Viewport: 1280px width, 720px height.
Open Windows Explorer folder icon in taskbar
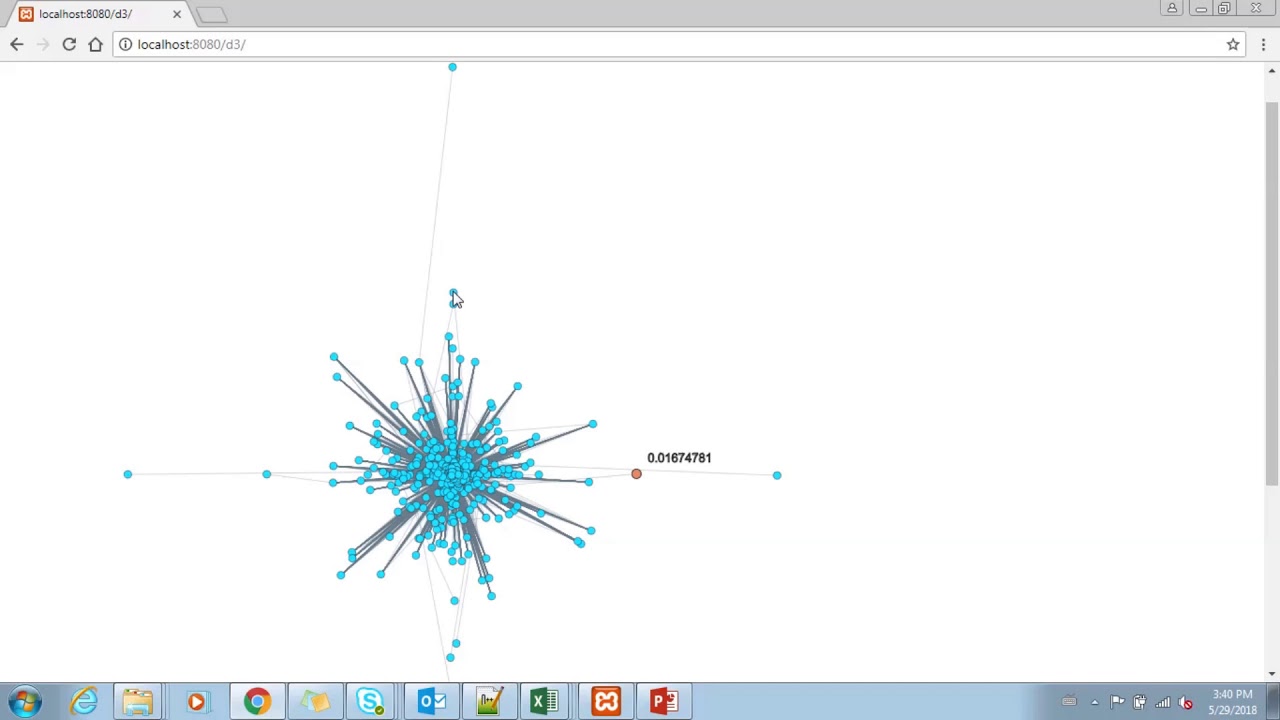point(138,701)
